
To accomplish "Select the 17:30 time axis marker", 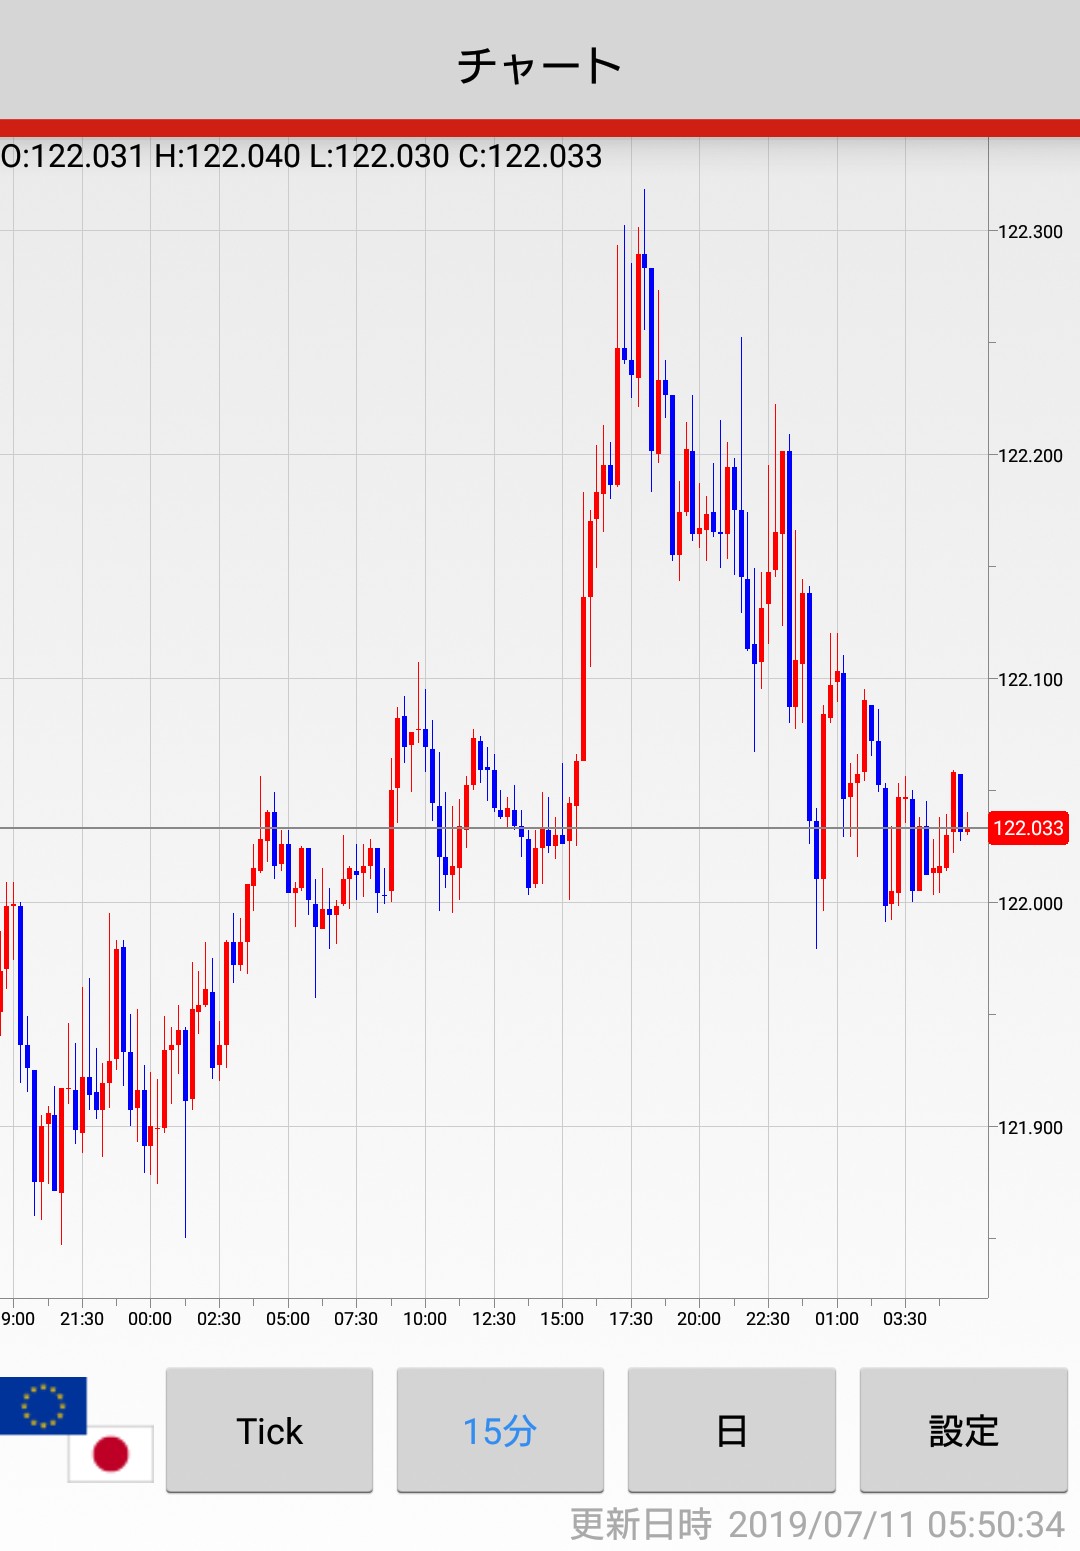I will 631,1319.
